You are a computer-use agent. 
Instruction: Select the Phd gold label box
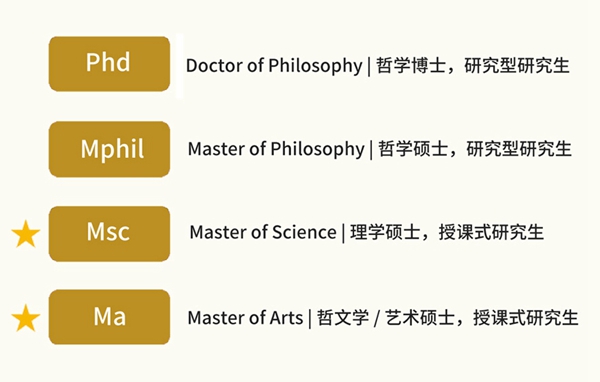point(109,64)
